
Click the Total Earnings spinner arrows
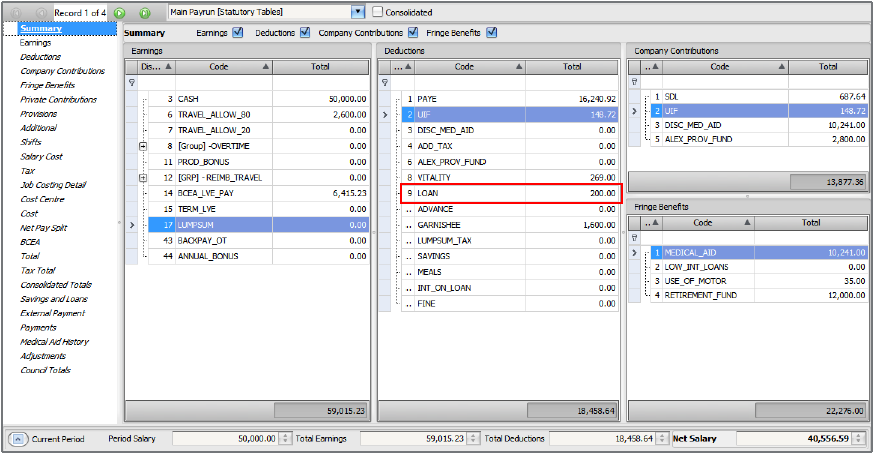[x=473, y=439]
